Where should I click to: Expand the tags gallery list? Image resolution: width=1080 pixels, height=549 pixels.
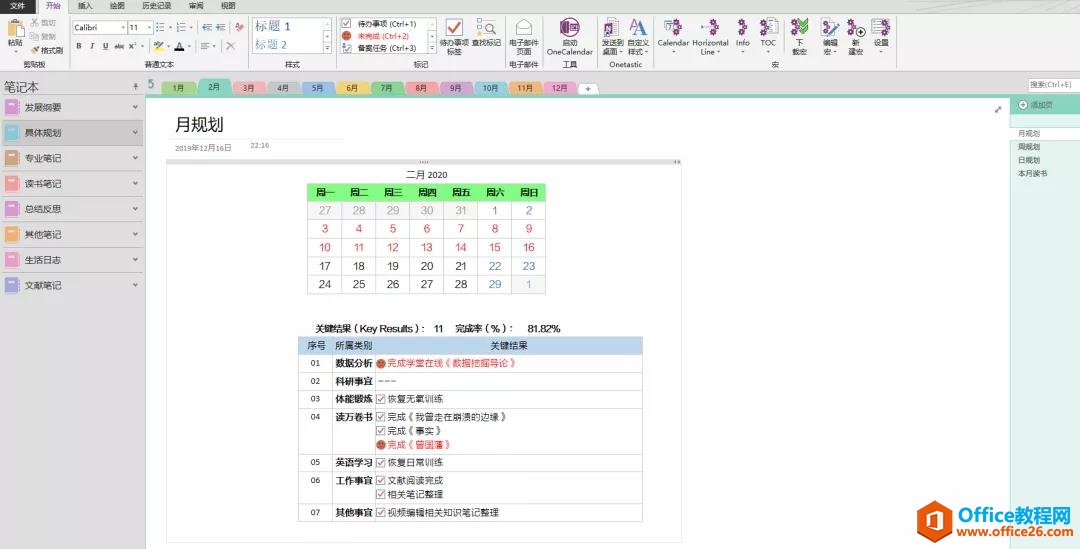pos(432,48)
